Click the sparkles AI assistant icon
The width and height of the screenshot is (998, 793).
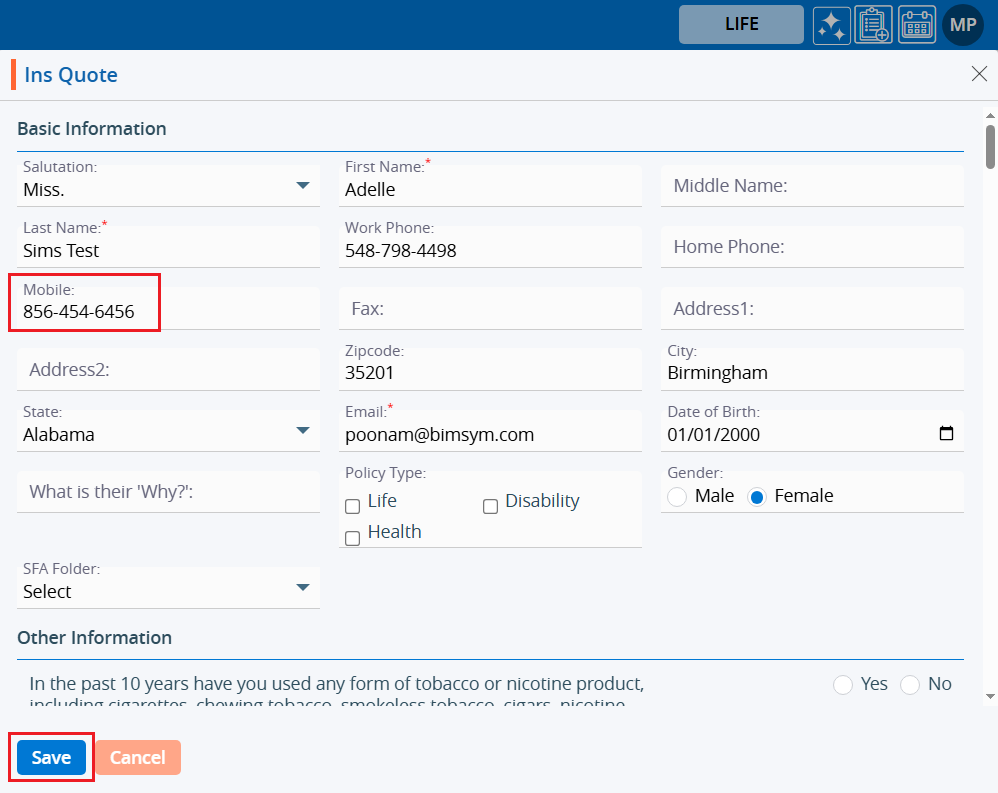tap(831, 25)
